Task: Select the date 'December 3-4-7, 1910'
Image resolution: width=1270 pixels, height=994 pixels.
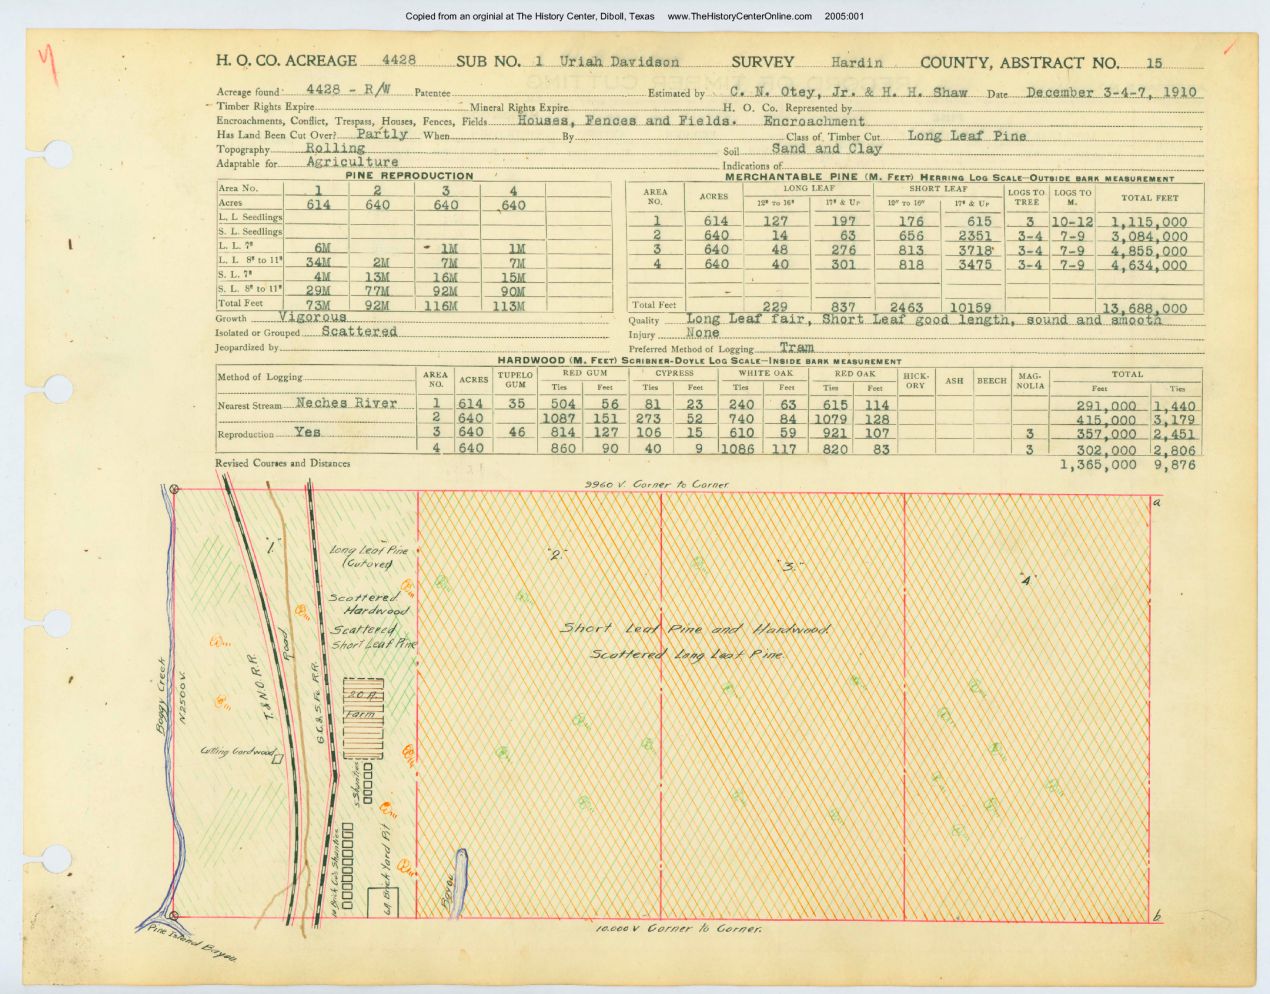Action: (x=1111, y=92)
